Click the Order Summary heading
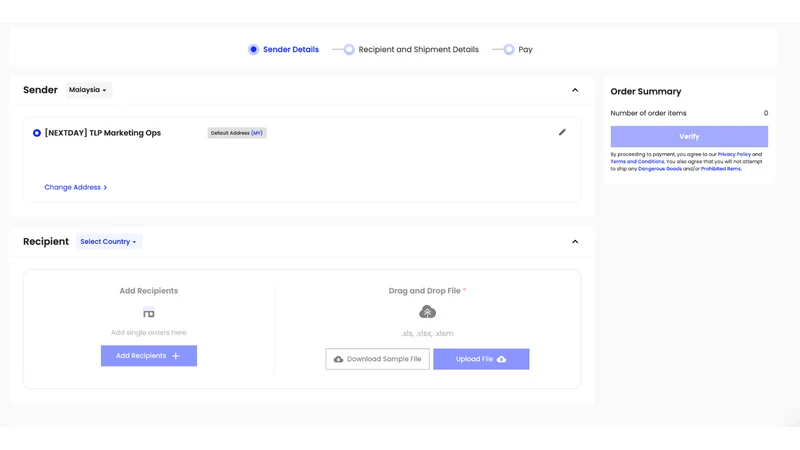Screen dimensions: 800x450 click(x=646, y=91)
